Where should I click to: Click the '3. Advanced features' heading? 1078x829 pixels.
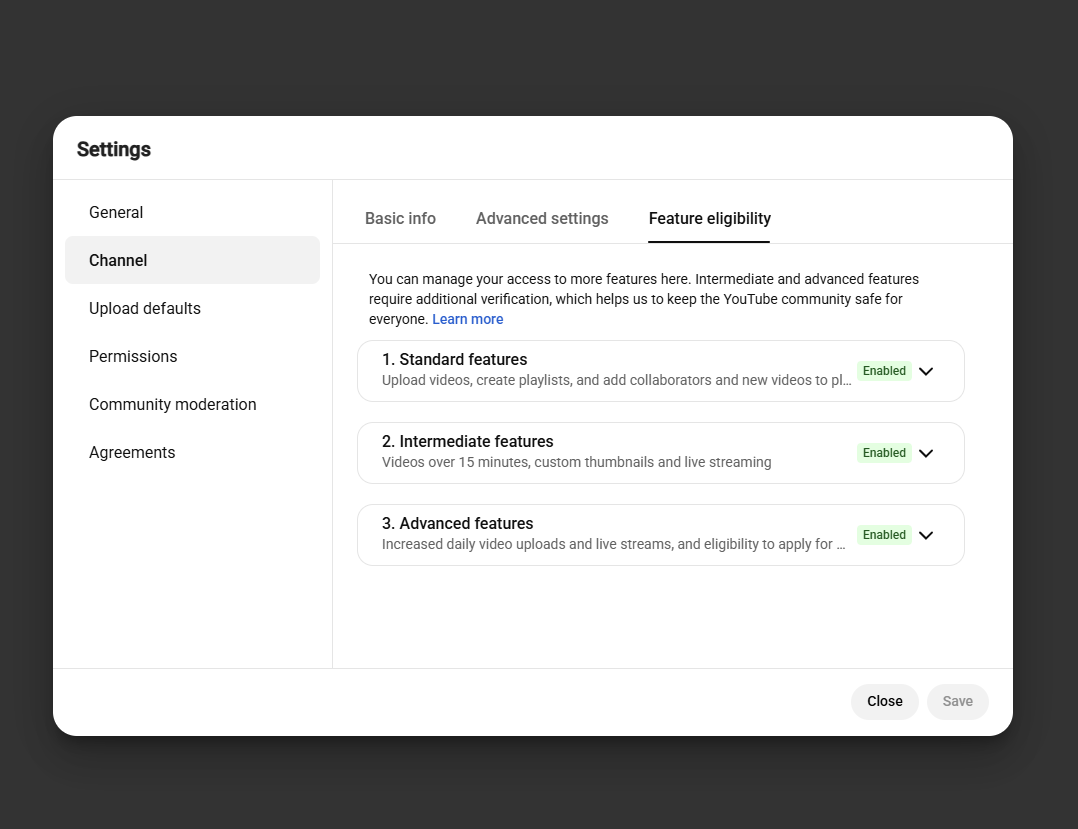click(457, 523)
